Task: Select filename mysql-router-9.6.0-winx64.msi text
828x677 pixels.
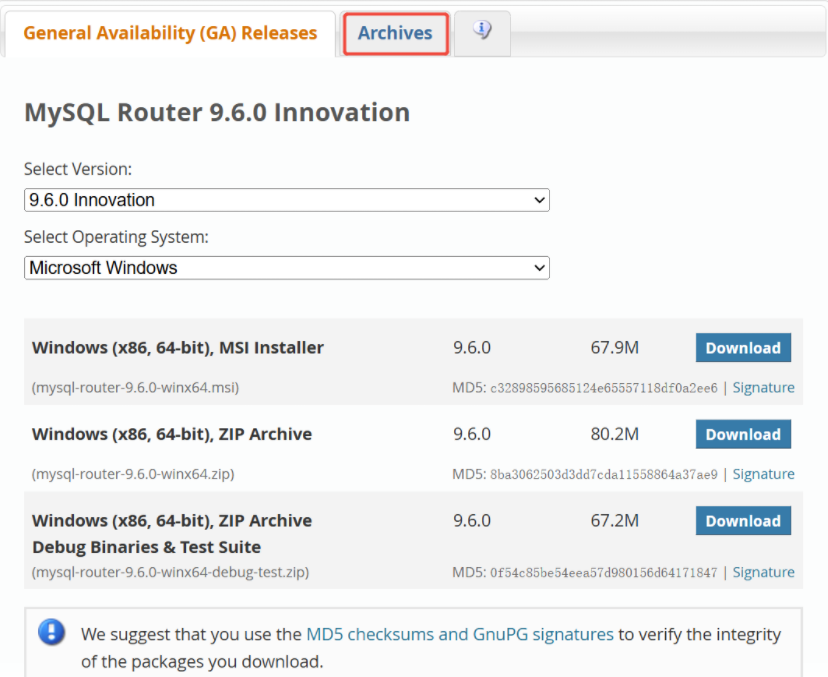Action: 135,388
